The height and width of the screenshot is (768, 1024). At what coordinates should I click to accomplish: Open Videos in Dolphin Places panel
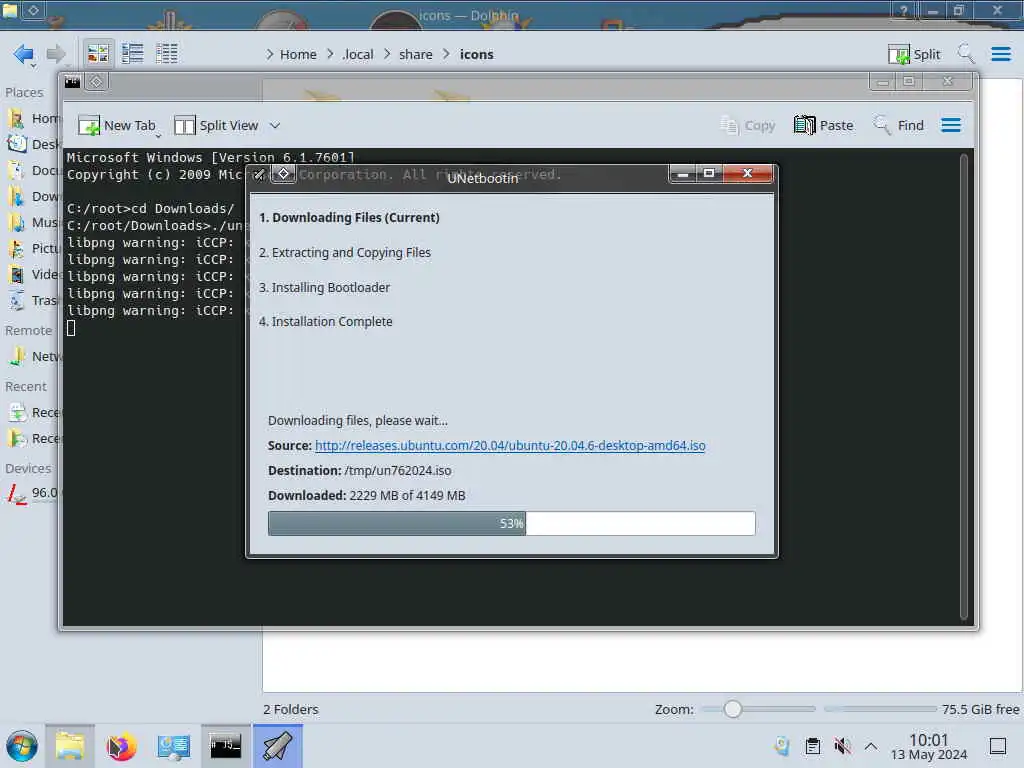point(33,274)
